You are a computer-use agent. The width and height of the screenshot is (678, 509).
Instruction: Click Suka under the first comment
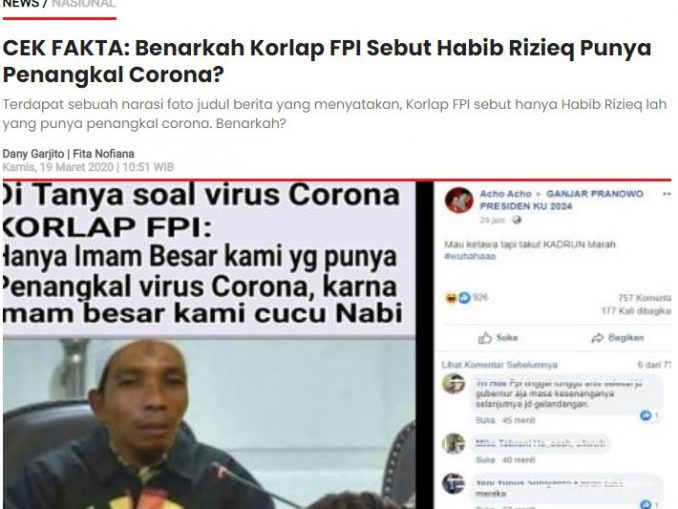(483, 420)
